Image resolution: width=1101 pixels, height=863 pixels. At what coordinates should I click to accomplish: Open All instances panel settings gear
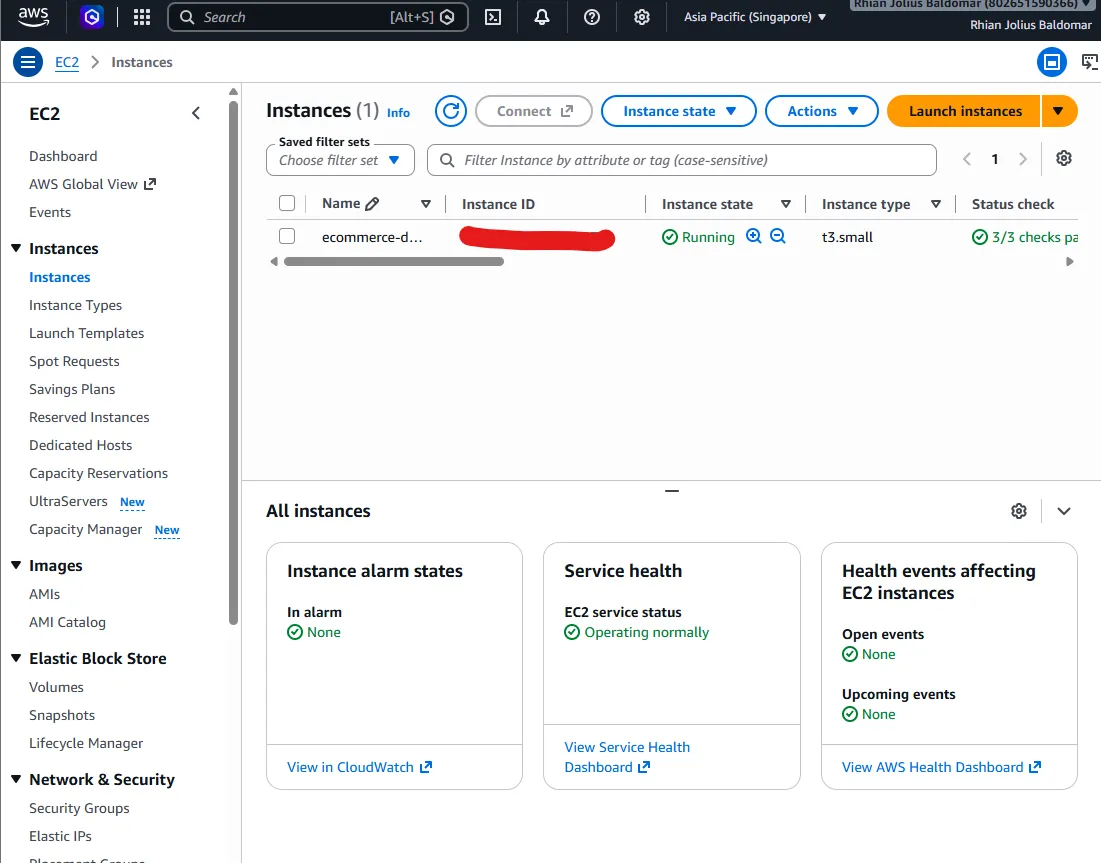click(x=1019, y=511)
